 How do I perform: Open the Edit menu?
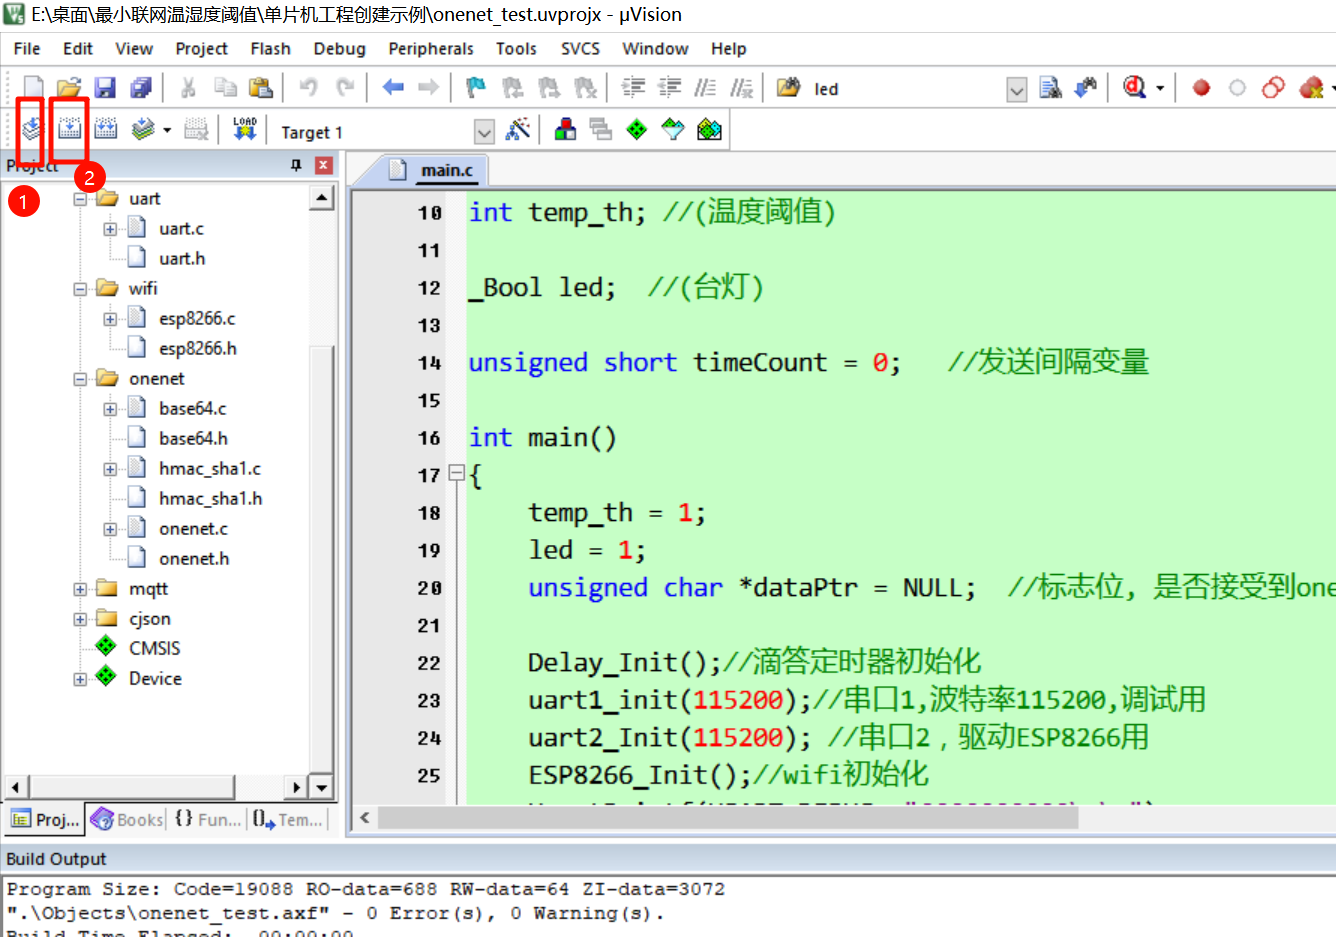(x=78, y=48)
